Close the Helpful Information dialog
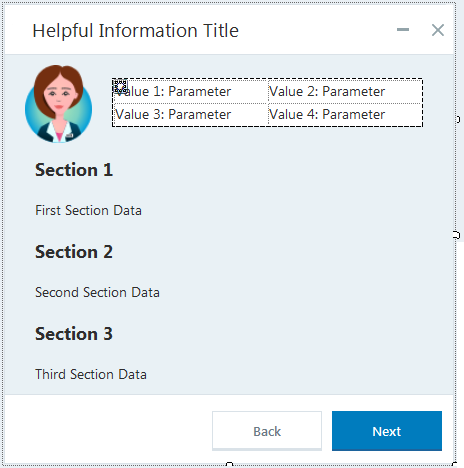Image resolution: width=464 pixels, height=468 pixels. click(x=438, y=30)
